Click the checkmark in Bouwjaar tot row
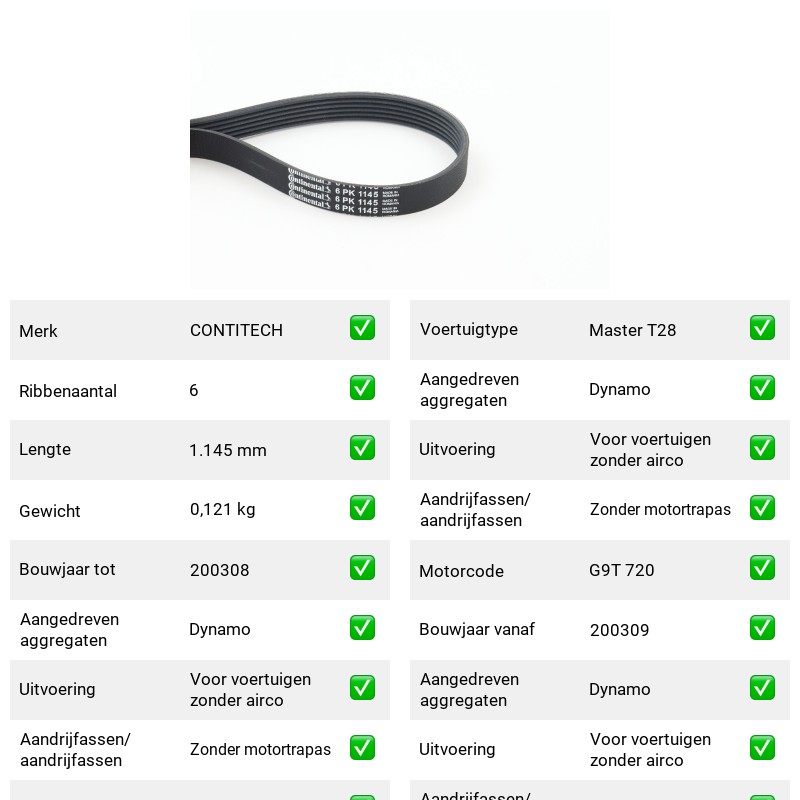This screenshot has width=800, height=800. click(362, 567)
